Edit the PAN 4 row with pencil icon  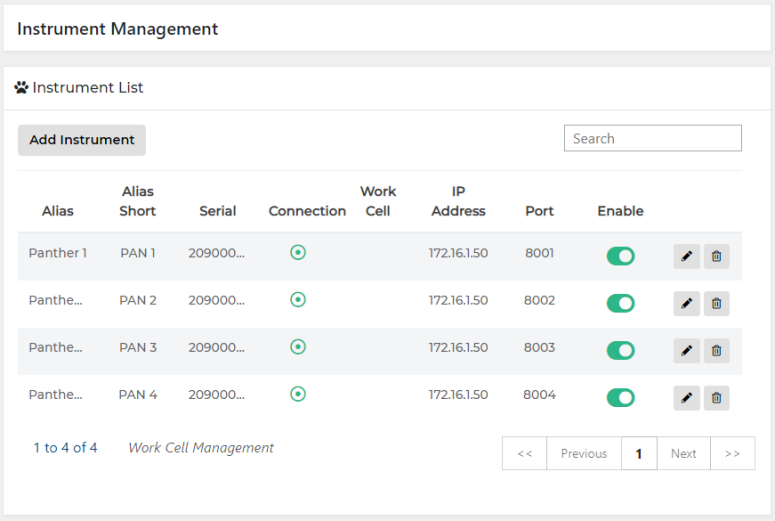[686, 398]
